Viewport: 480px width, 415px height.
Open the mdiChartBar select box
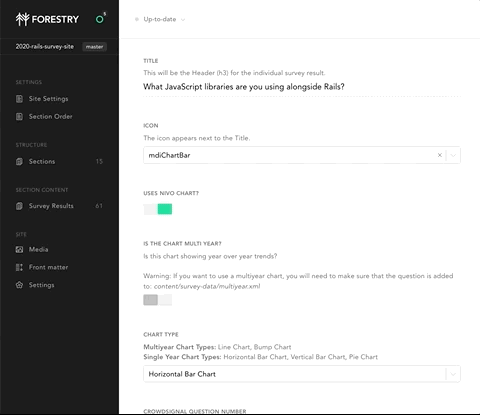302,155
